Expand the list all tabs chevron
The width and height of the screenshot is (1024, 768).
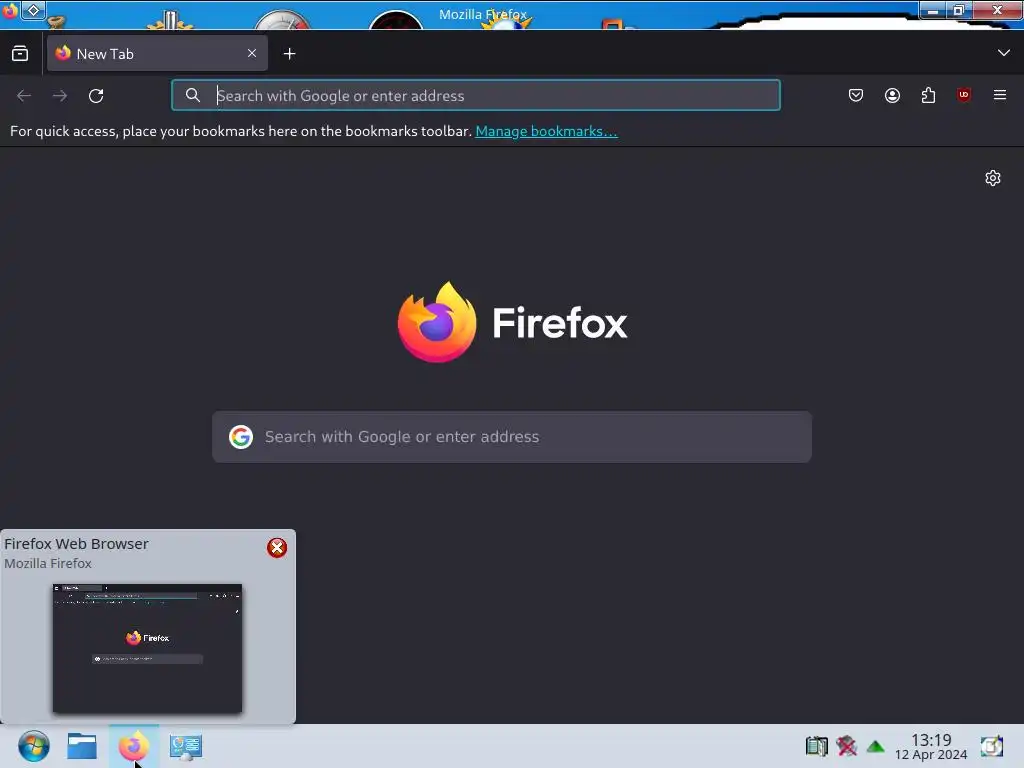[x=1004, y=53]
